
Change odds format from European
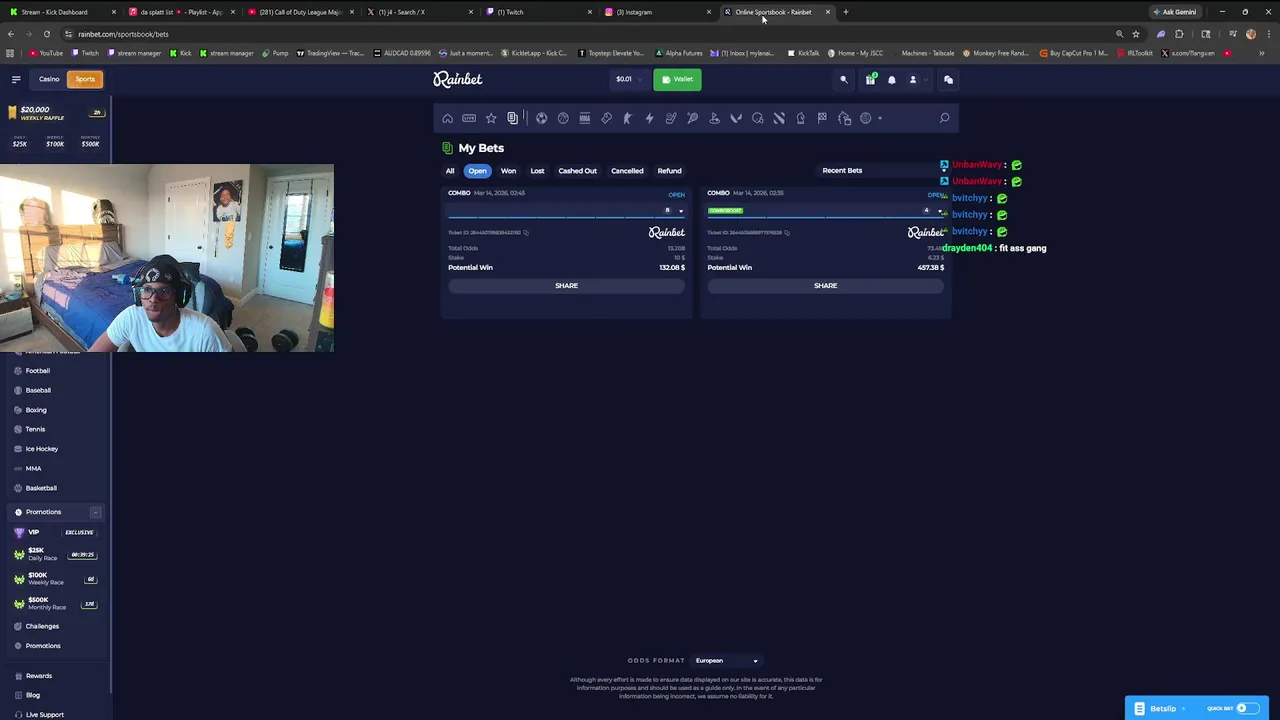tap(727, 660)
